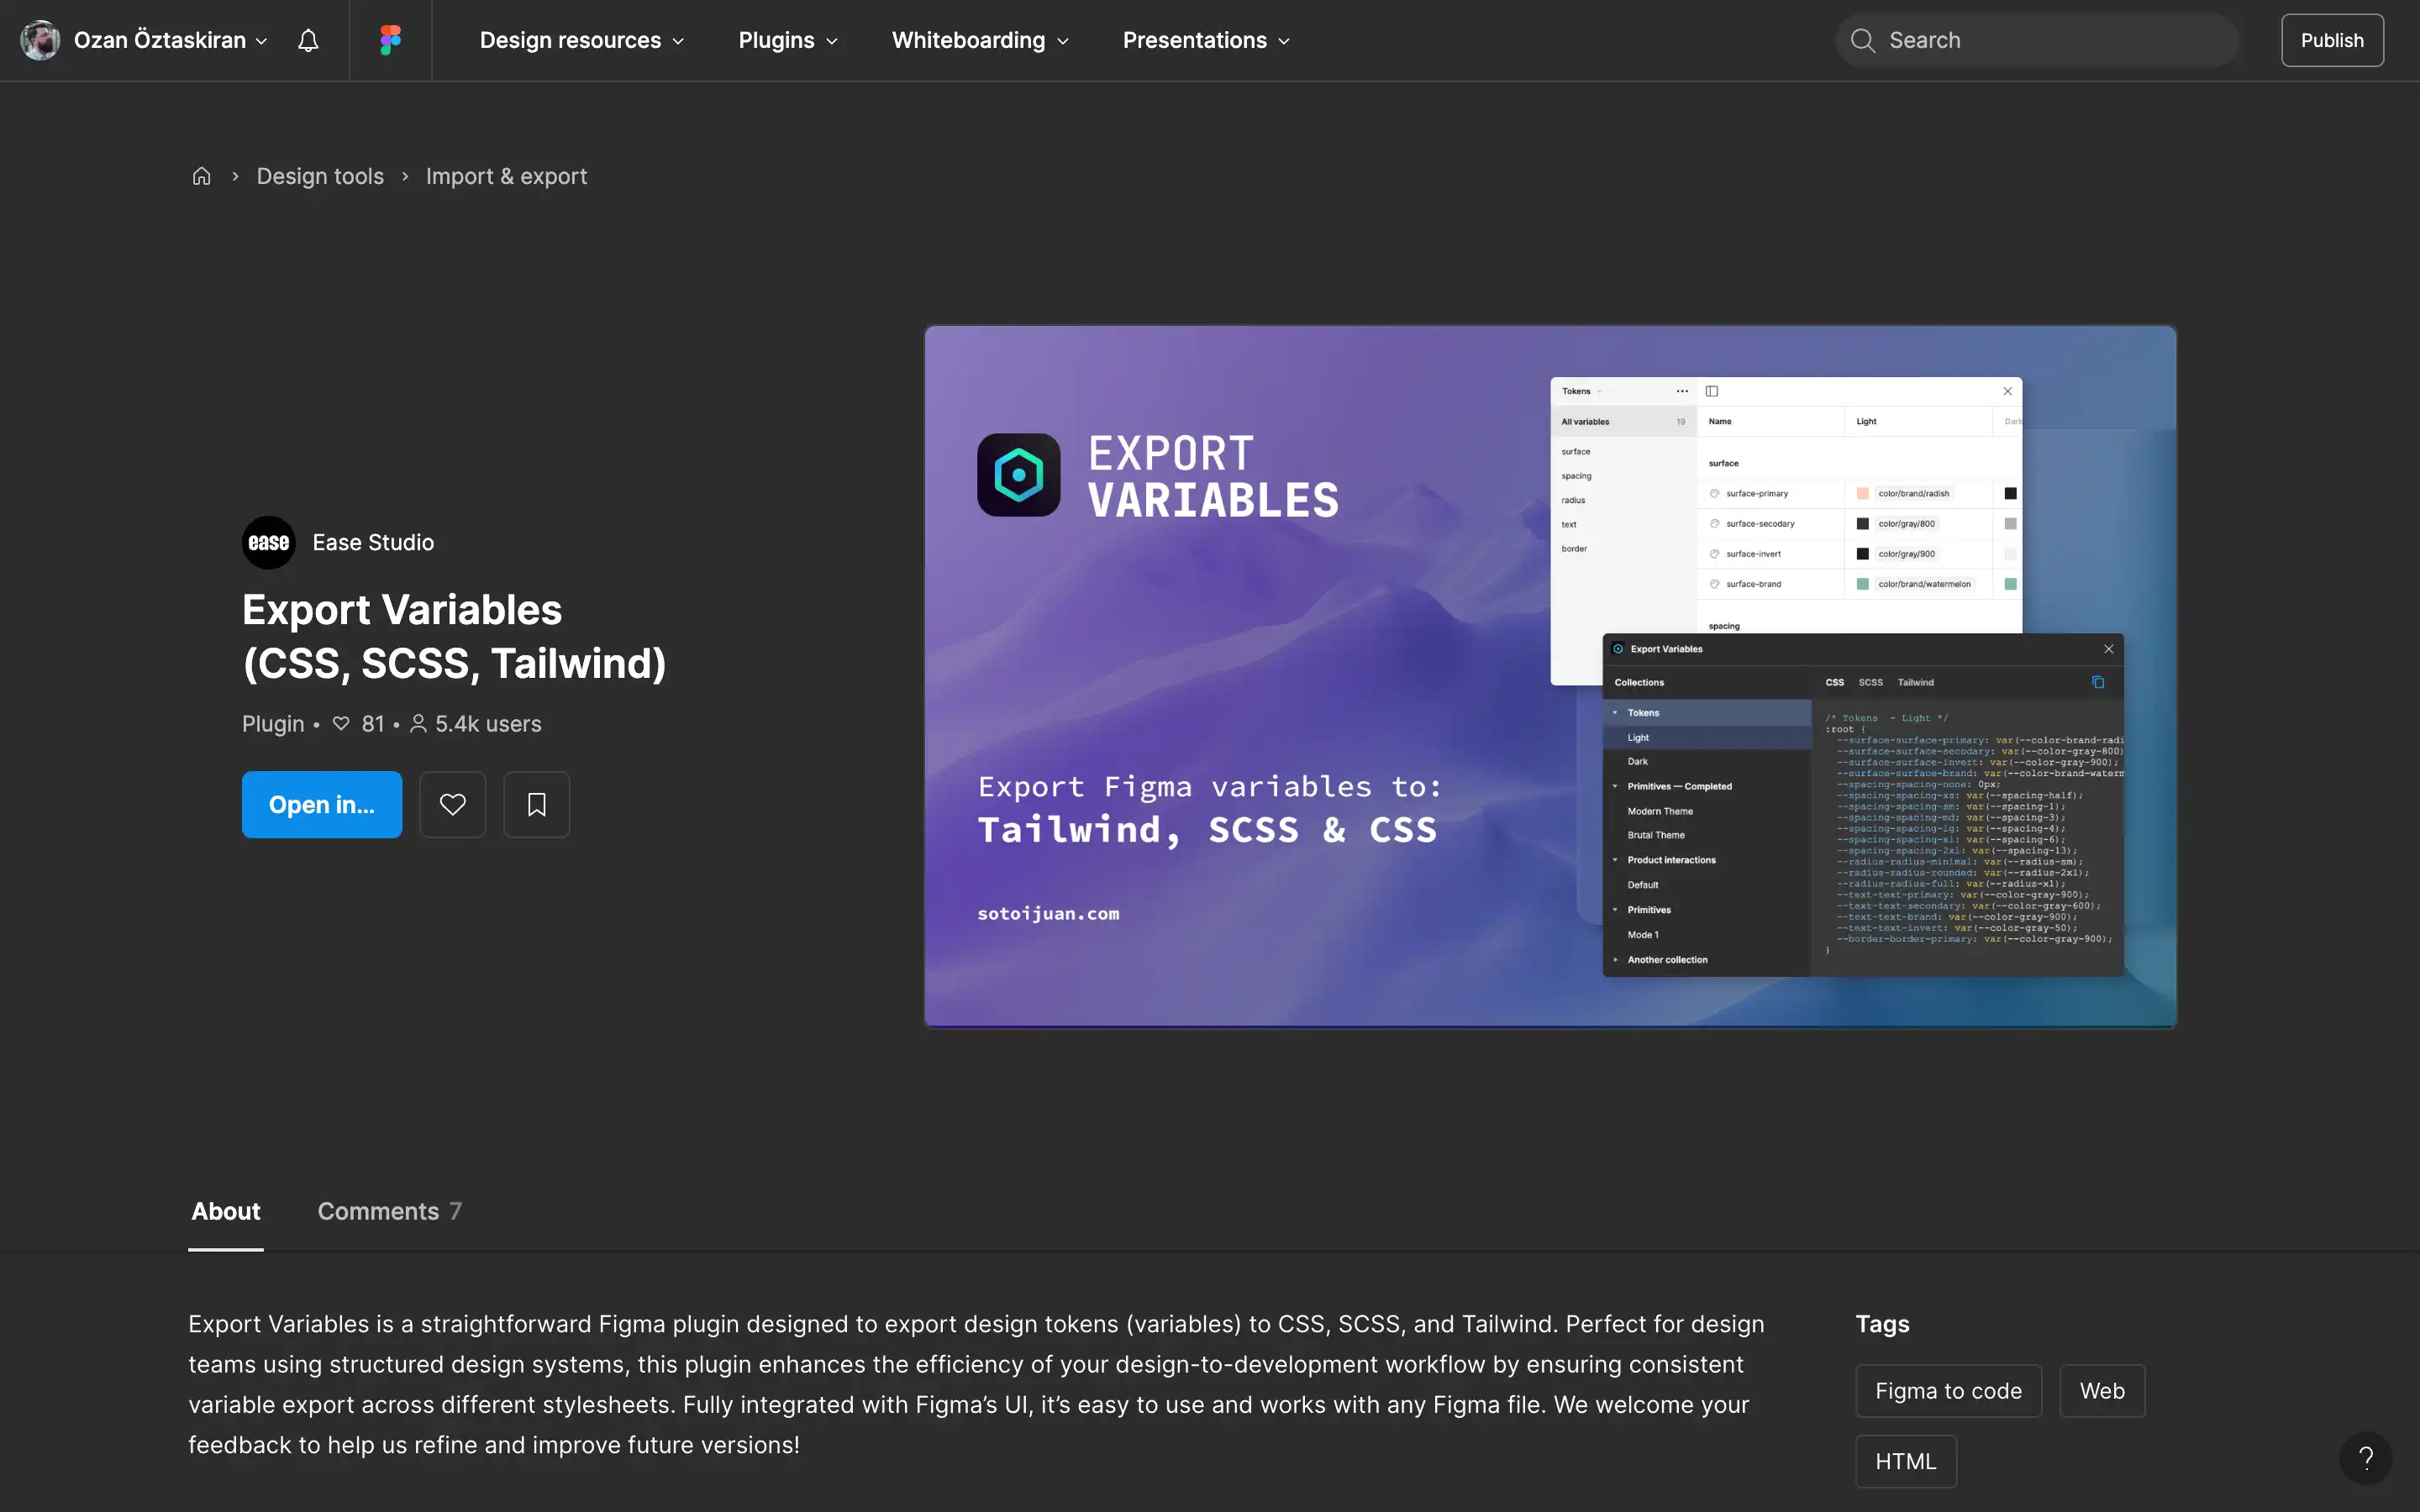
Task: Click the Ease Studio avatar logo
Action: (x=269, y=542)
